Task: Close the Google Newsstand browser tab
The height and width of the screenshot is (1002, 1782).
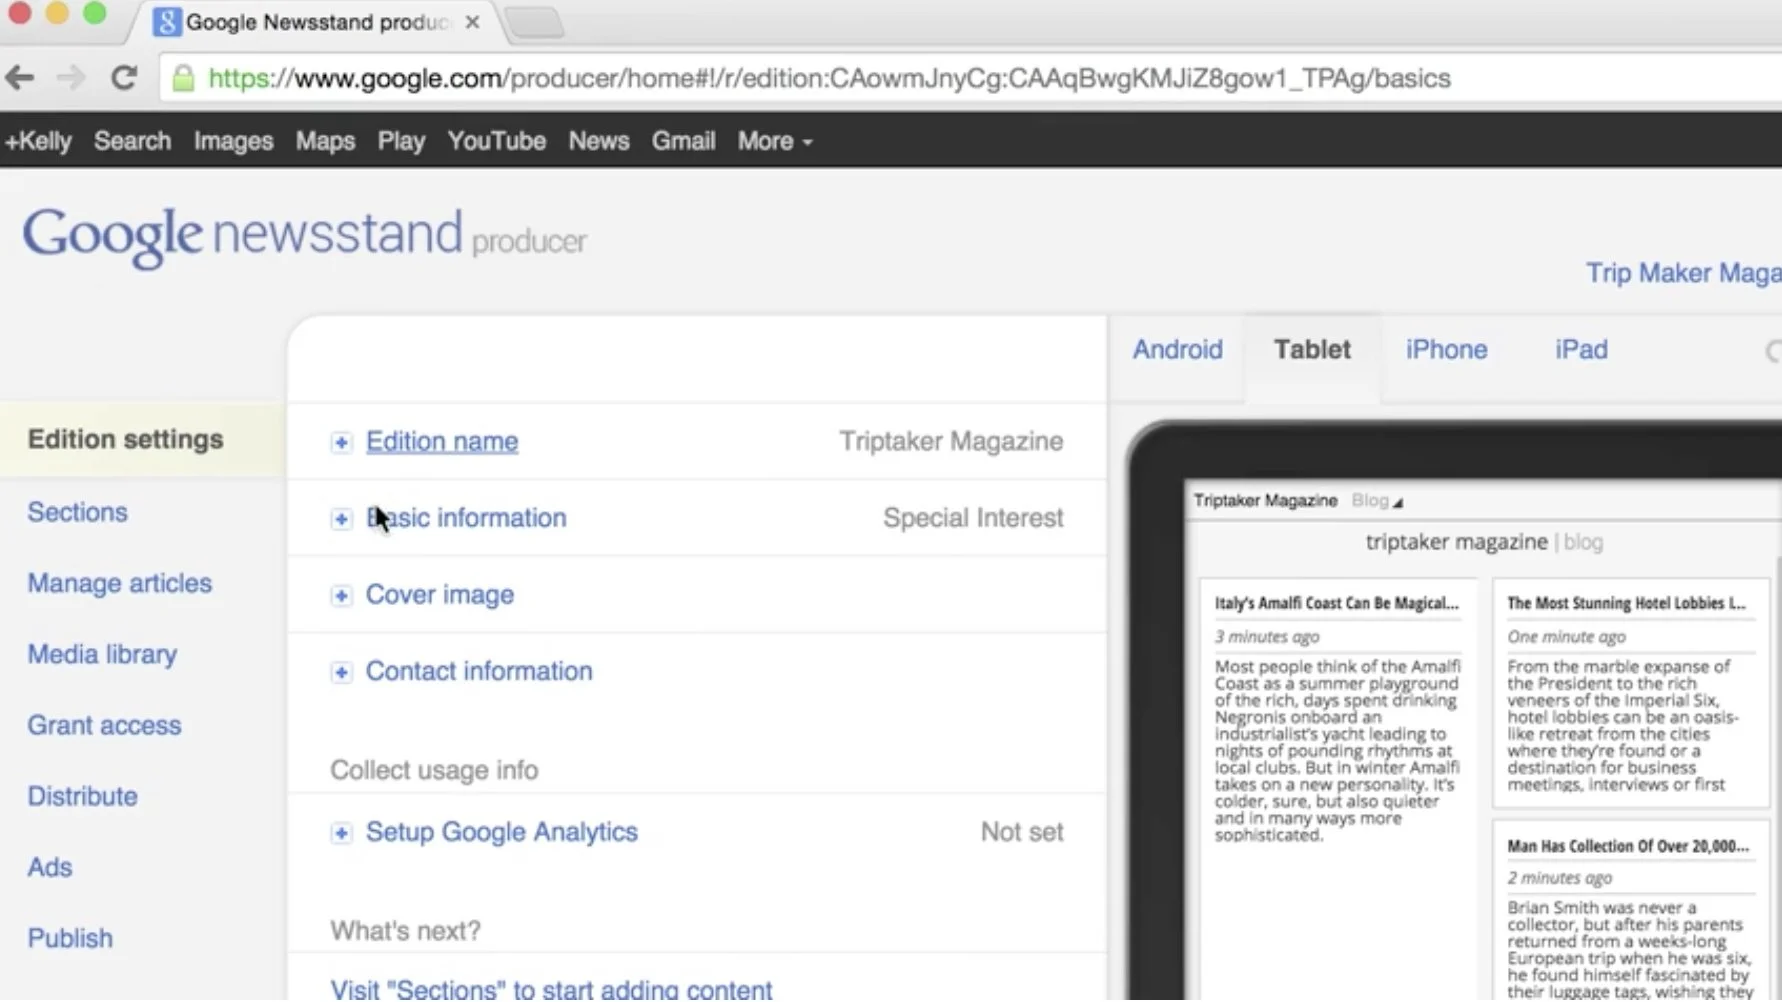Action: tap(472, 22)
